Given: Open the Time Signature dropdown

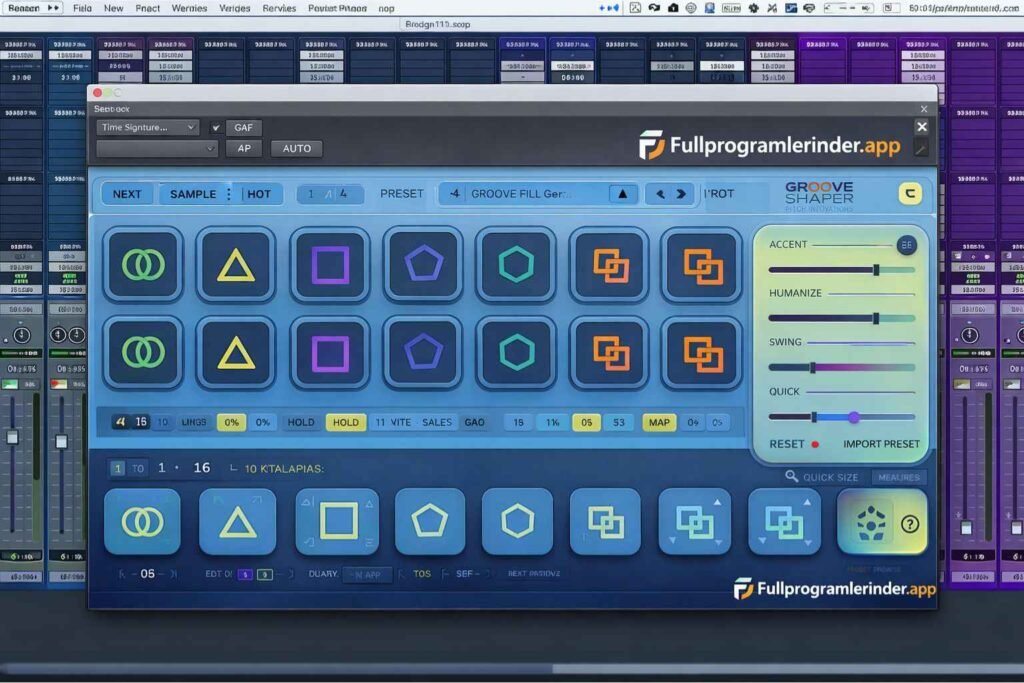Looking at the screenshot, I should click(148, 128).
